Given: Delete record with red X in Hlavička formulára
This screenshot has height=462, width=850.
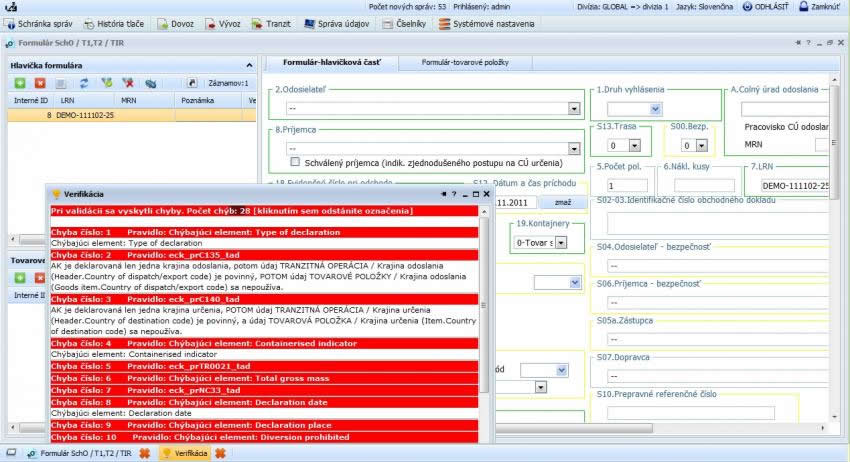Looking at the screenshot, I should 40,83.
